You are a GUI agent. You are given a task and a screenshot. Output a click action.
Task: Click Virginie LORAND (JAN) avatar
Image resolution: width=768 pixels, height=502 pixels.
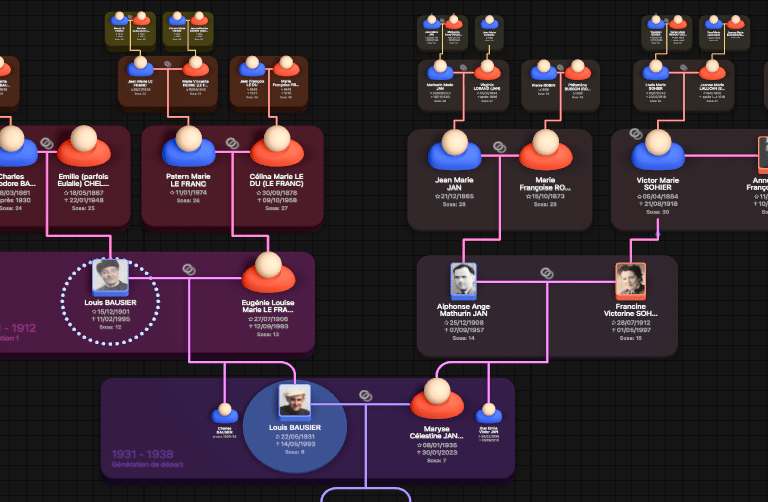(x=487, y=70)
